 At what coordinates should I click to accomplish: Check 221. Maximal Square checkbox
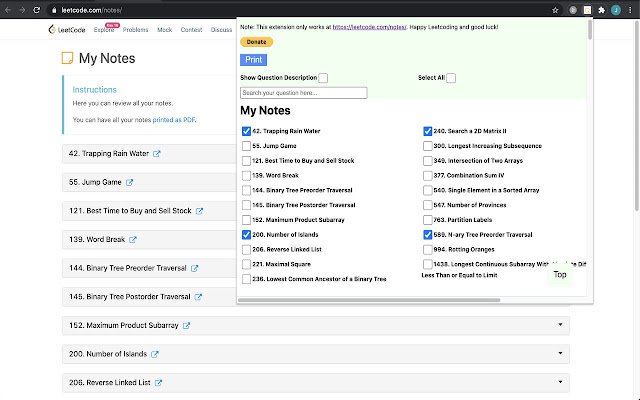coord(246,264)
